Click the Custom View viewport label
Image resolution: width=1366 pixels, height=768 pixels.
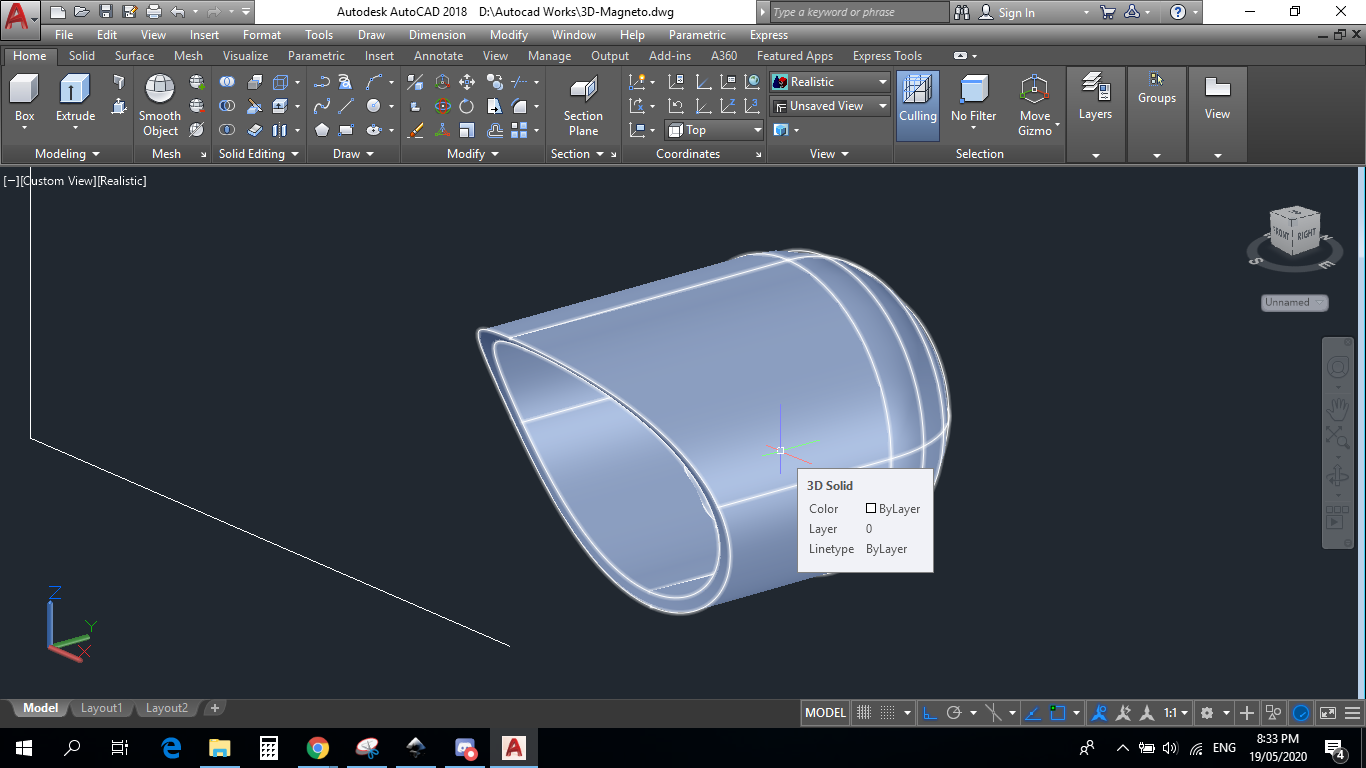[57, 181]
